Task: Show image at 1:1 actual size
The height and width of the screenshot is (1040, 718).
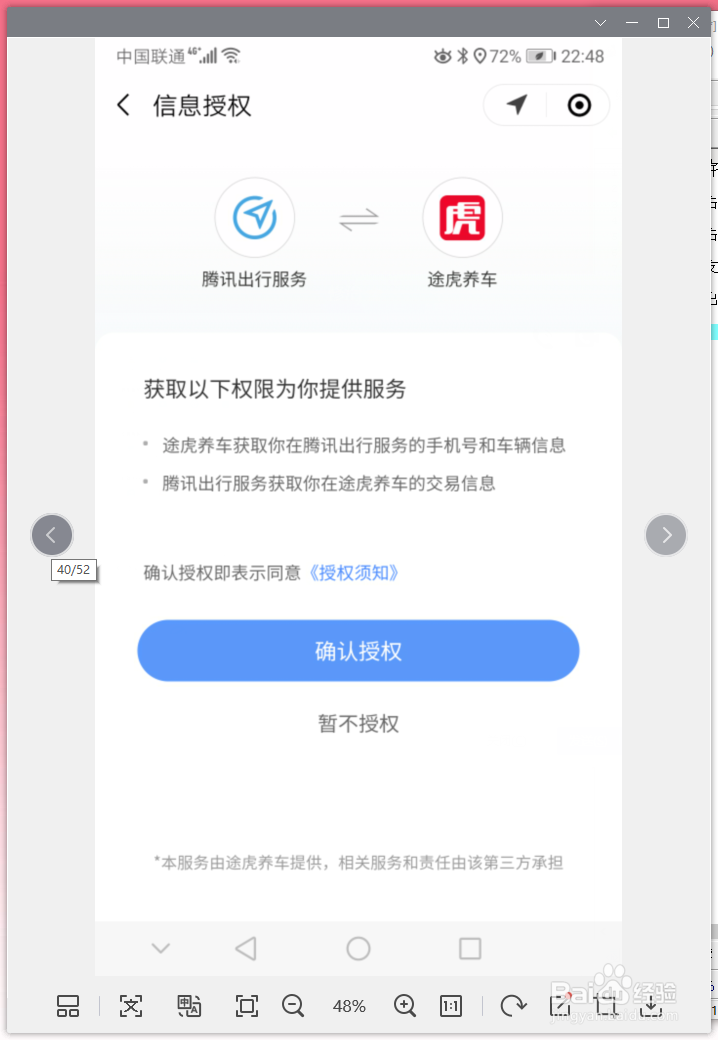Action: (x=451, y=1006)
